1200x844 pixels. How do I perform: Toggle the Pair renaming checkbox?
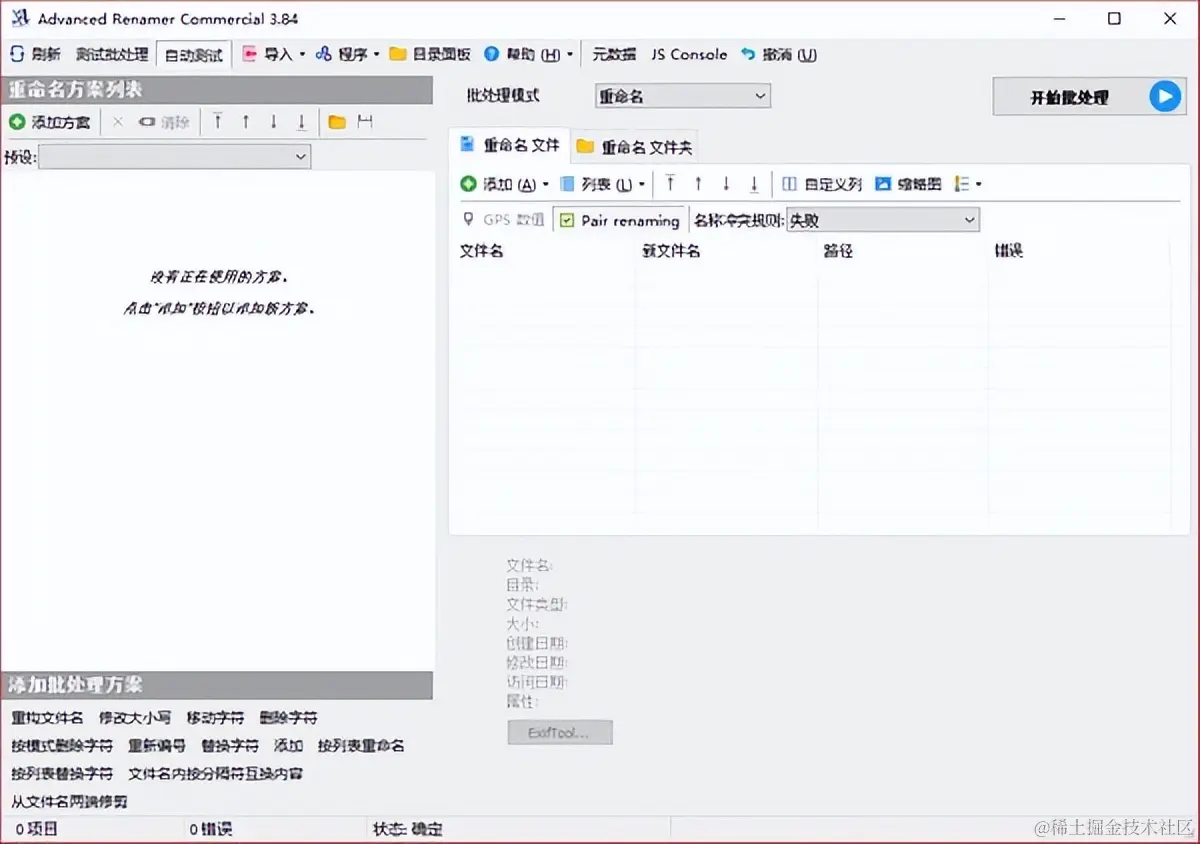tap(567, 219)
